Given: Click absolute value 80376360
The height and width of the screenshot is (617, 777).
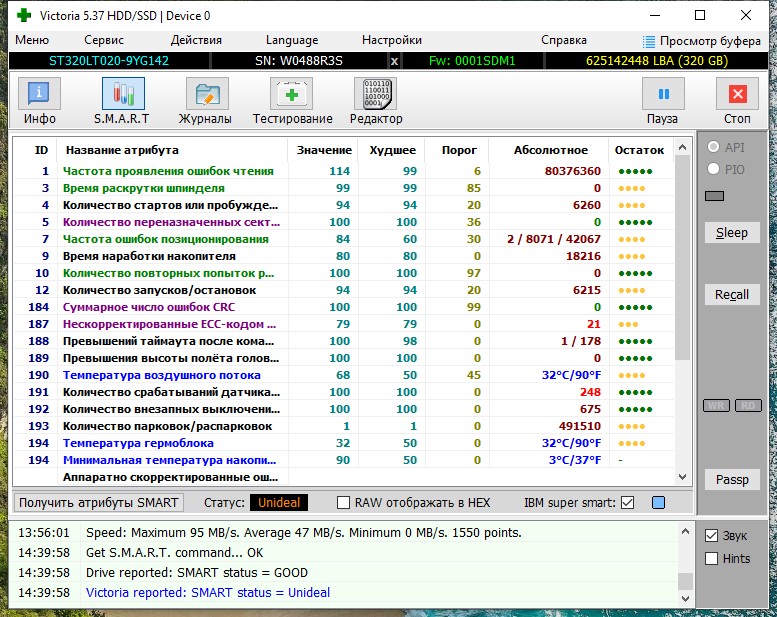Looking at the screenshot, I should click(572, 171).
